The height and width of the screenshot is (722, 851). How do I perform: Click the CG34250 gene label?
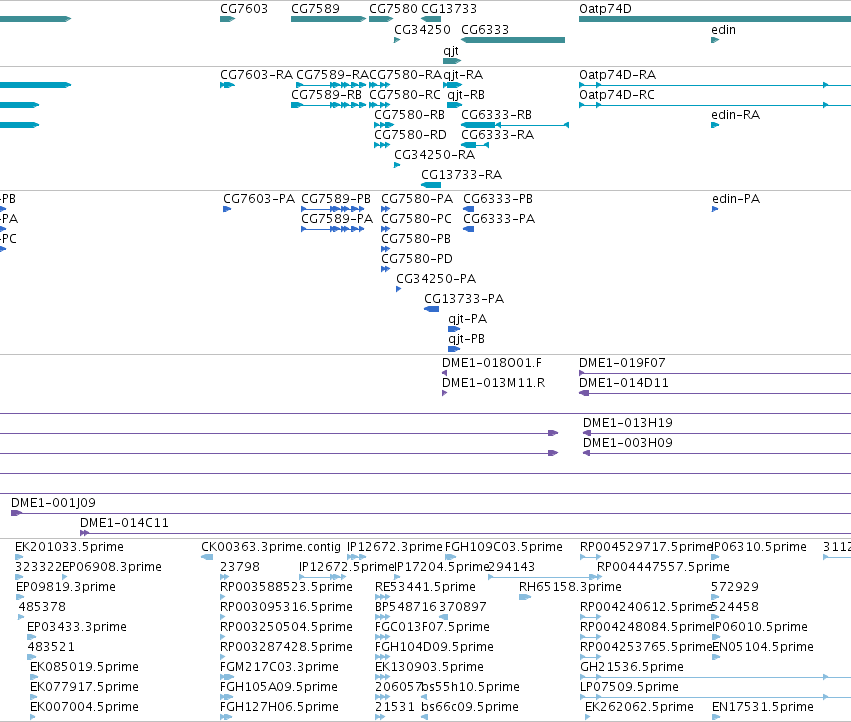tap(422, 30)
